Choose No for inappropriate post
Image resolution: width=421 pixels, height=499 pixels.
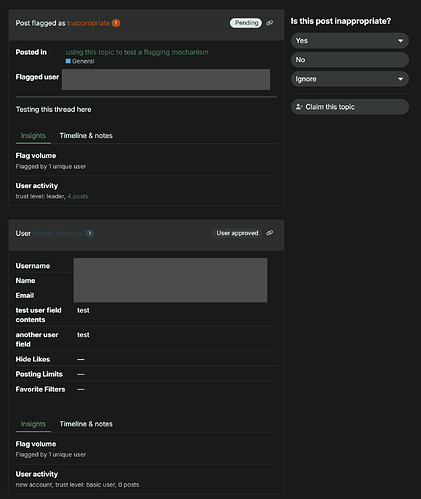(x=350, y=60)
